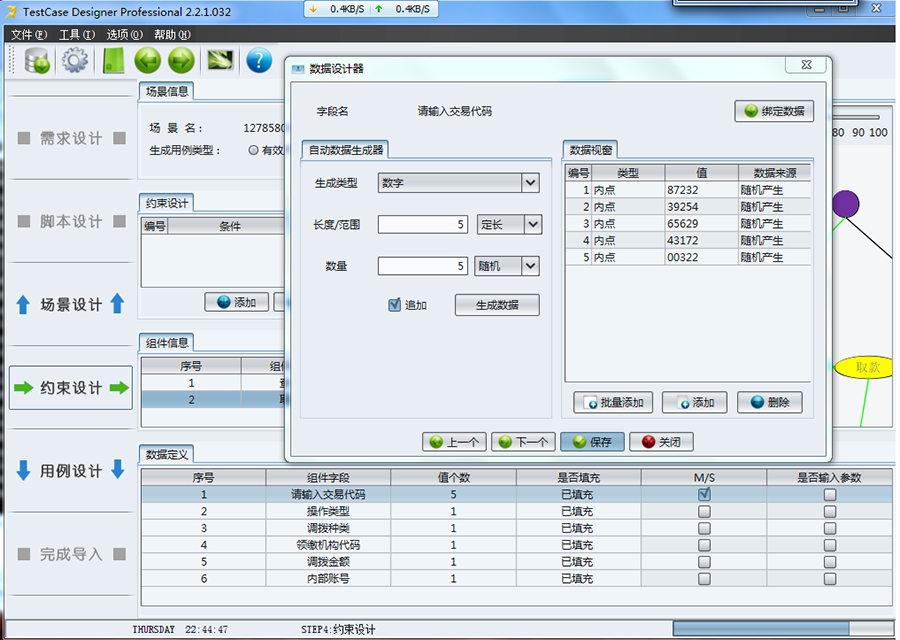Toggle the M/S checkbox for 请输入交易代码
The width and height of the screenshot is (900, 640).
(703, 494)
